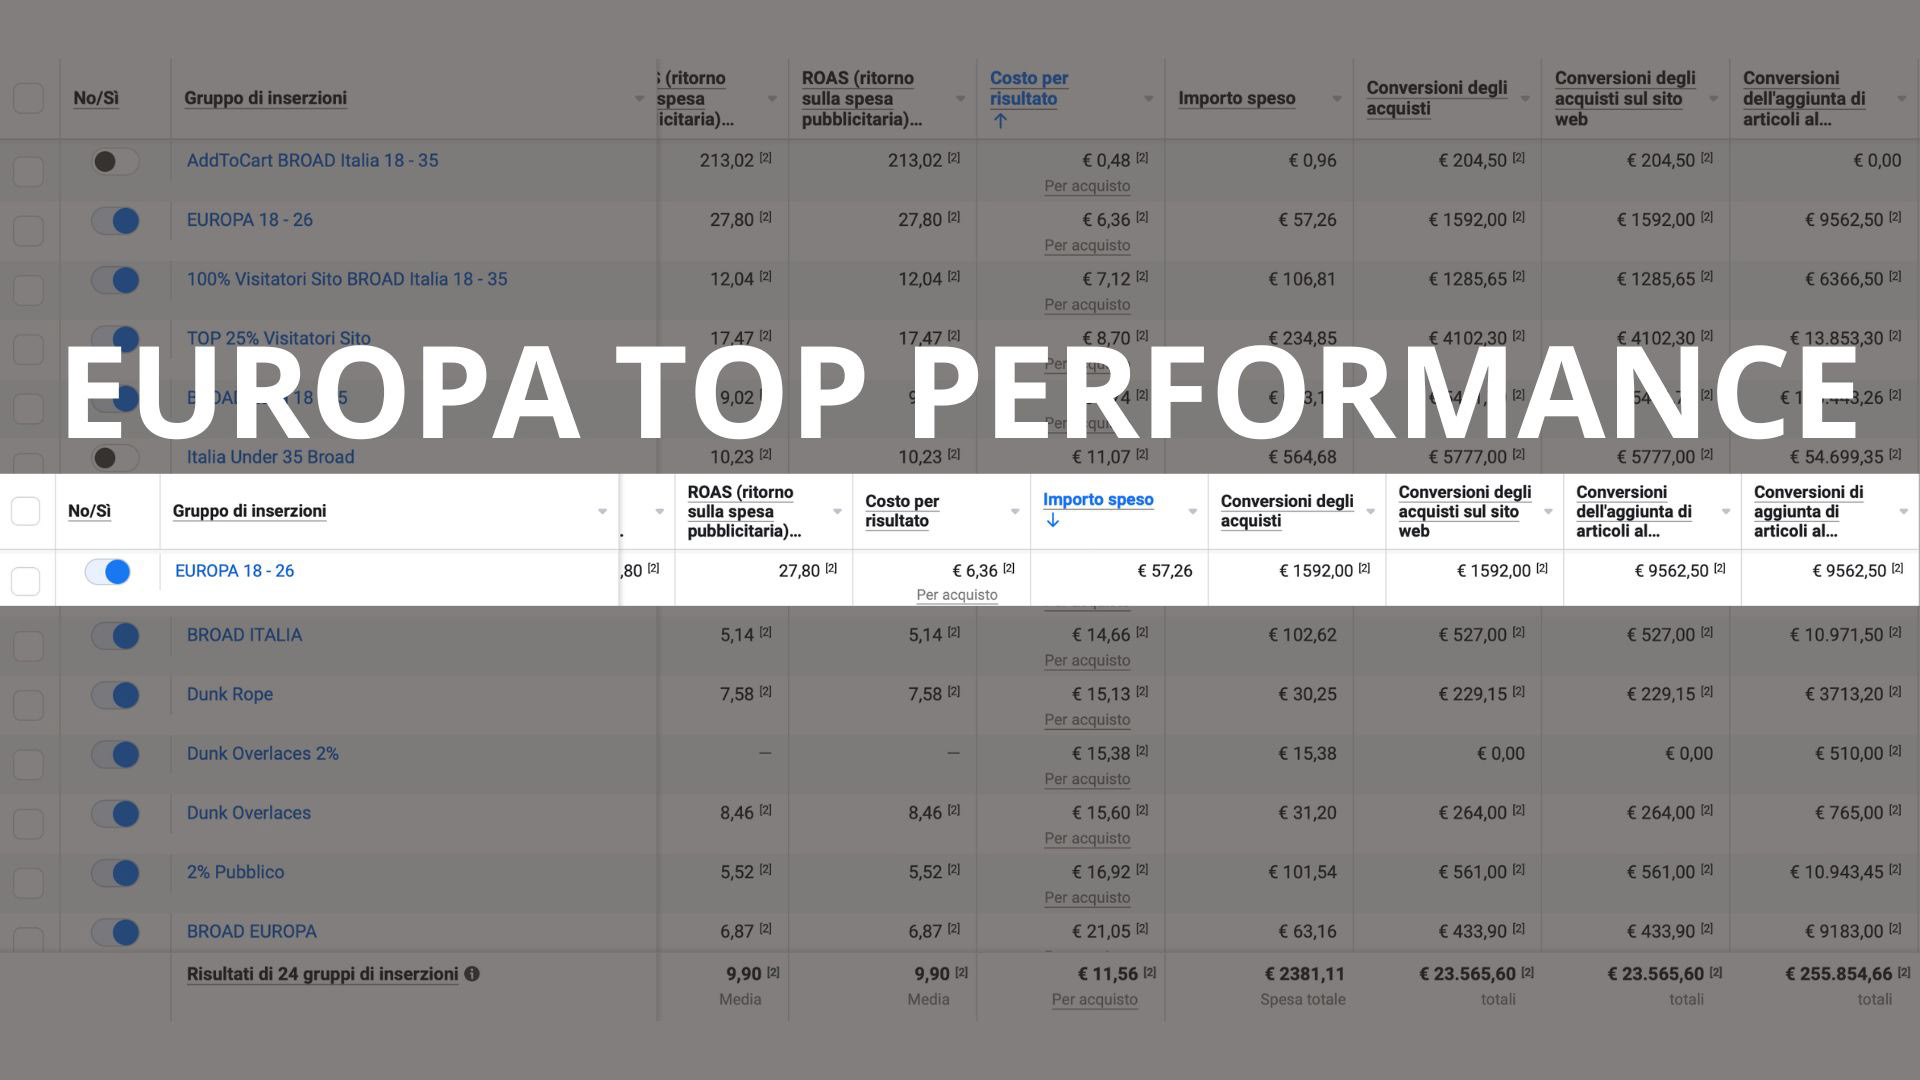The image size is (1920, 1080).
Task: Toggle the Dunk Rope ad set switch
Action: [115, 695]
